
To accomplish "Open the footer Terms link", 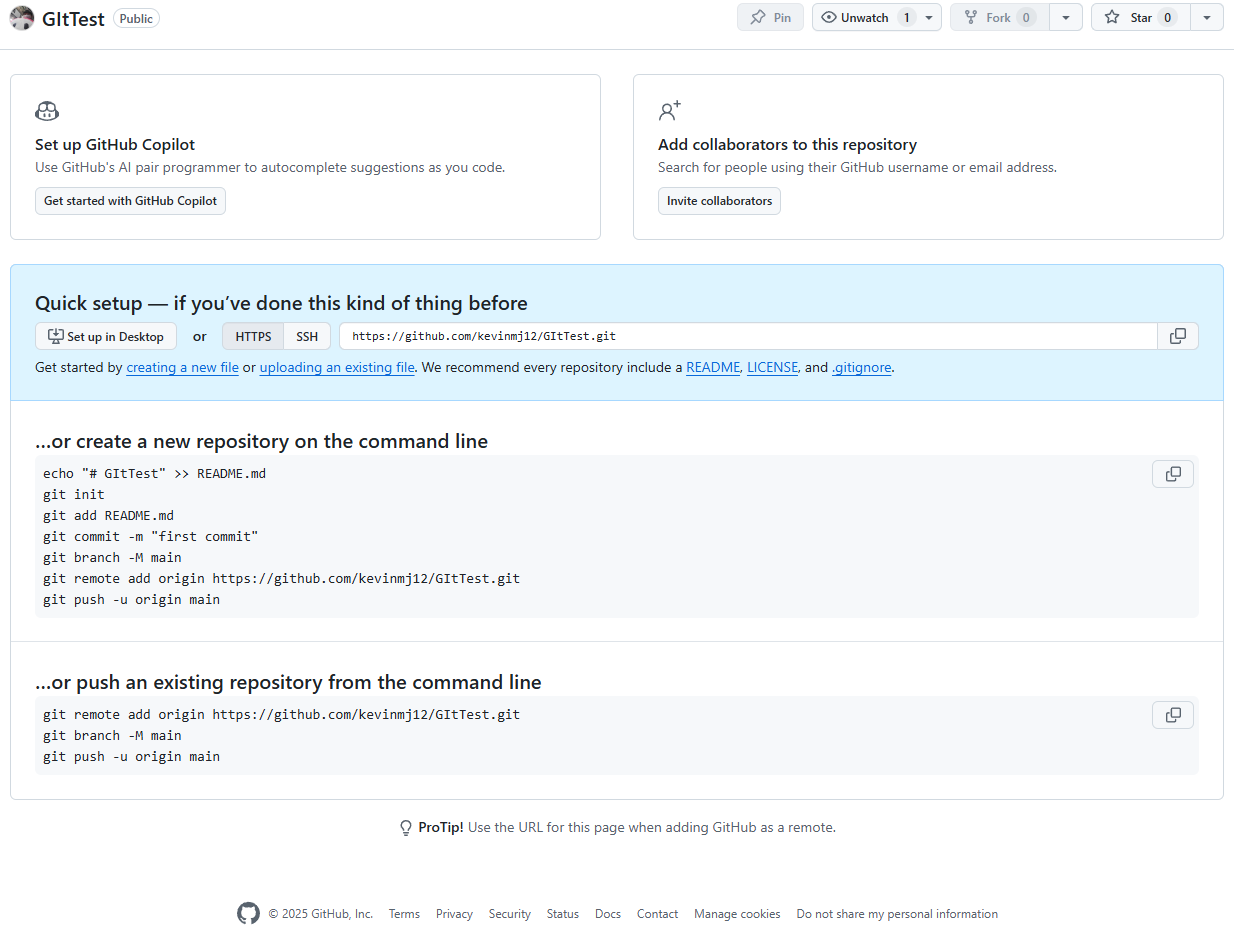I will [x=404, y=914].
